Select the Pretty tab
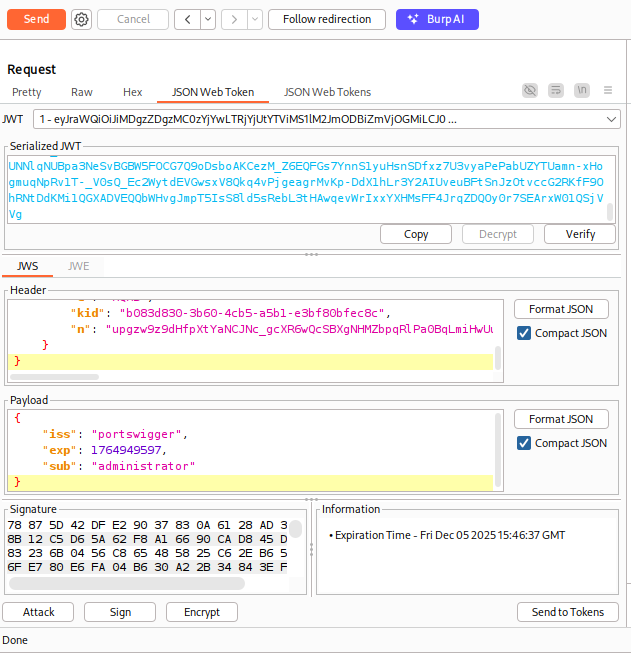The image size is (631, 653). point(27,92)
